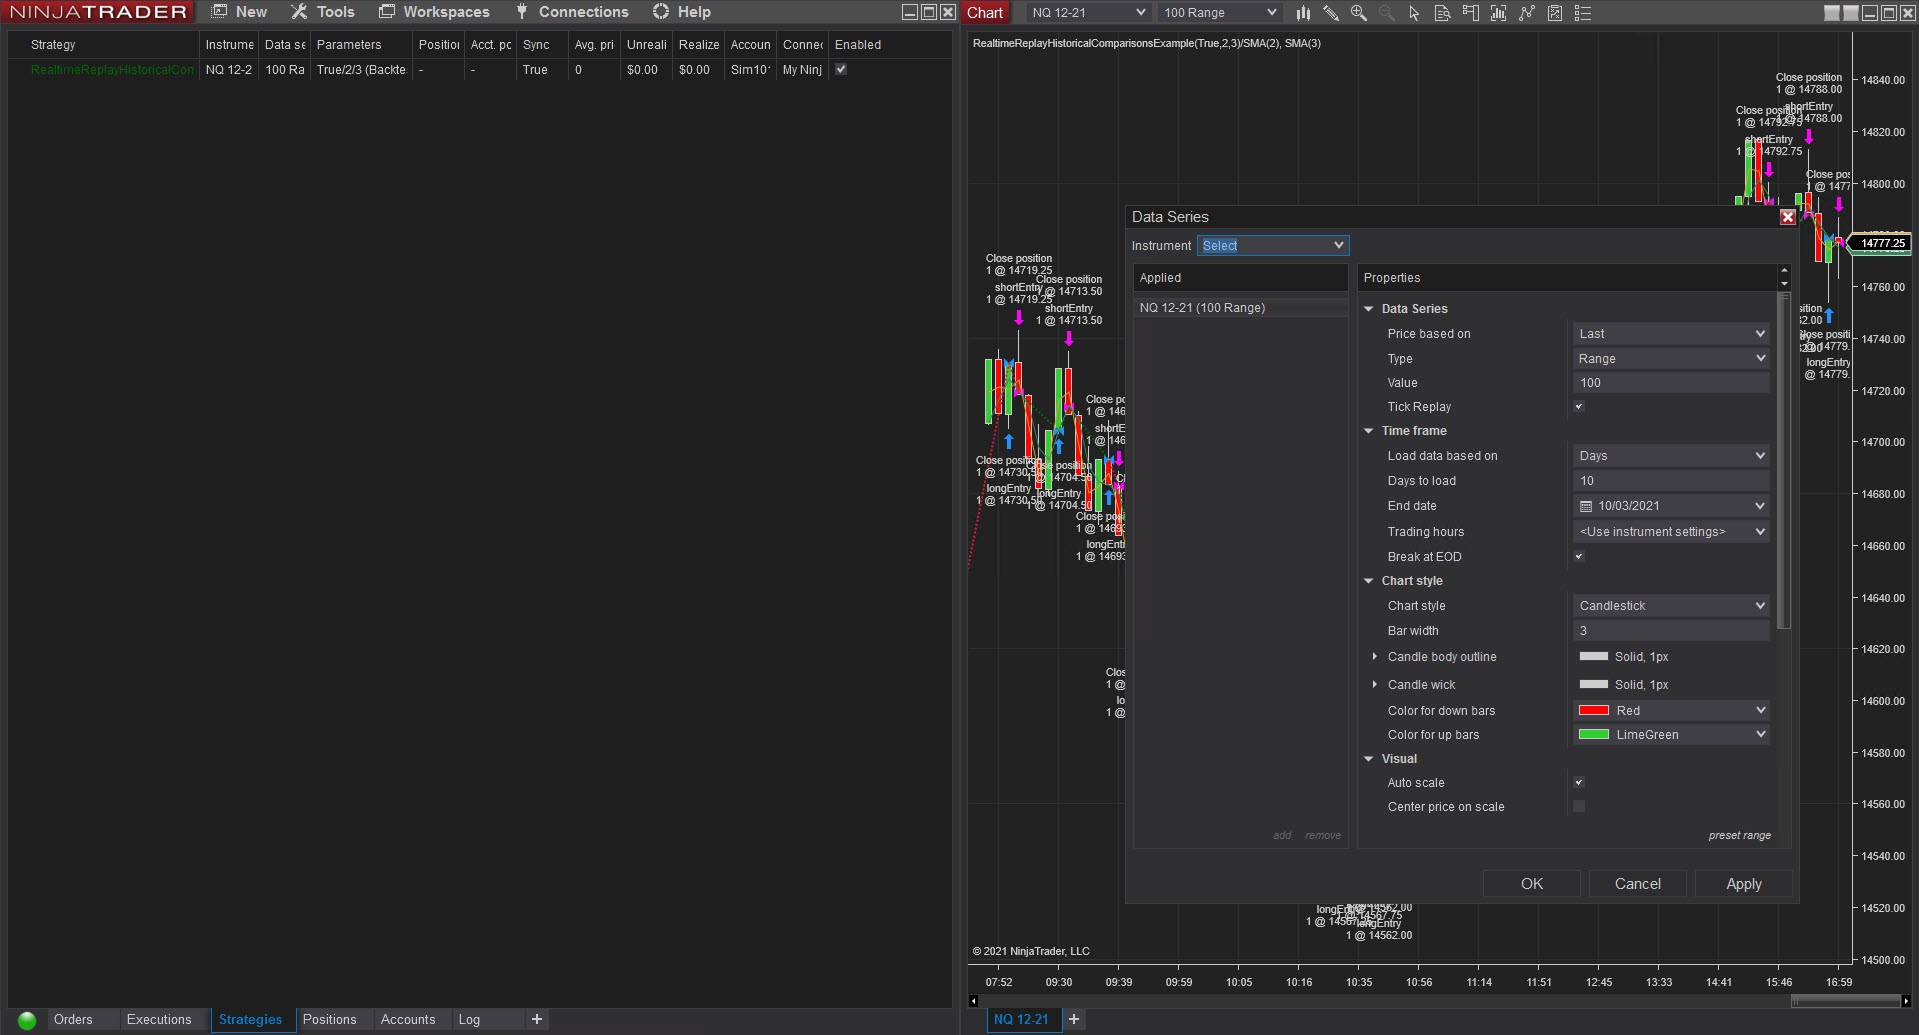Click the Bar width input field

click(x=1671, y=631)
